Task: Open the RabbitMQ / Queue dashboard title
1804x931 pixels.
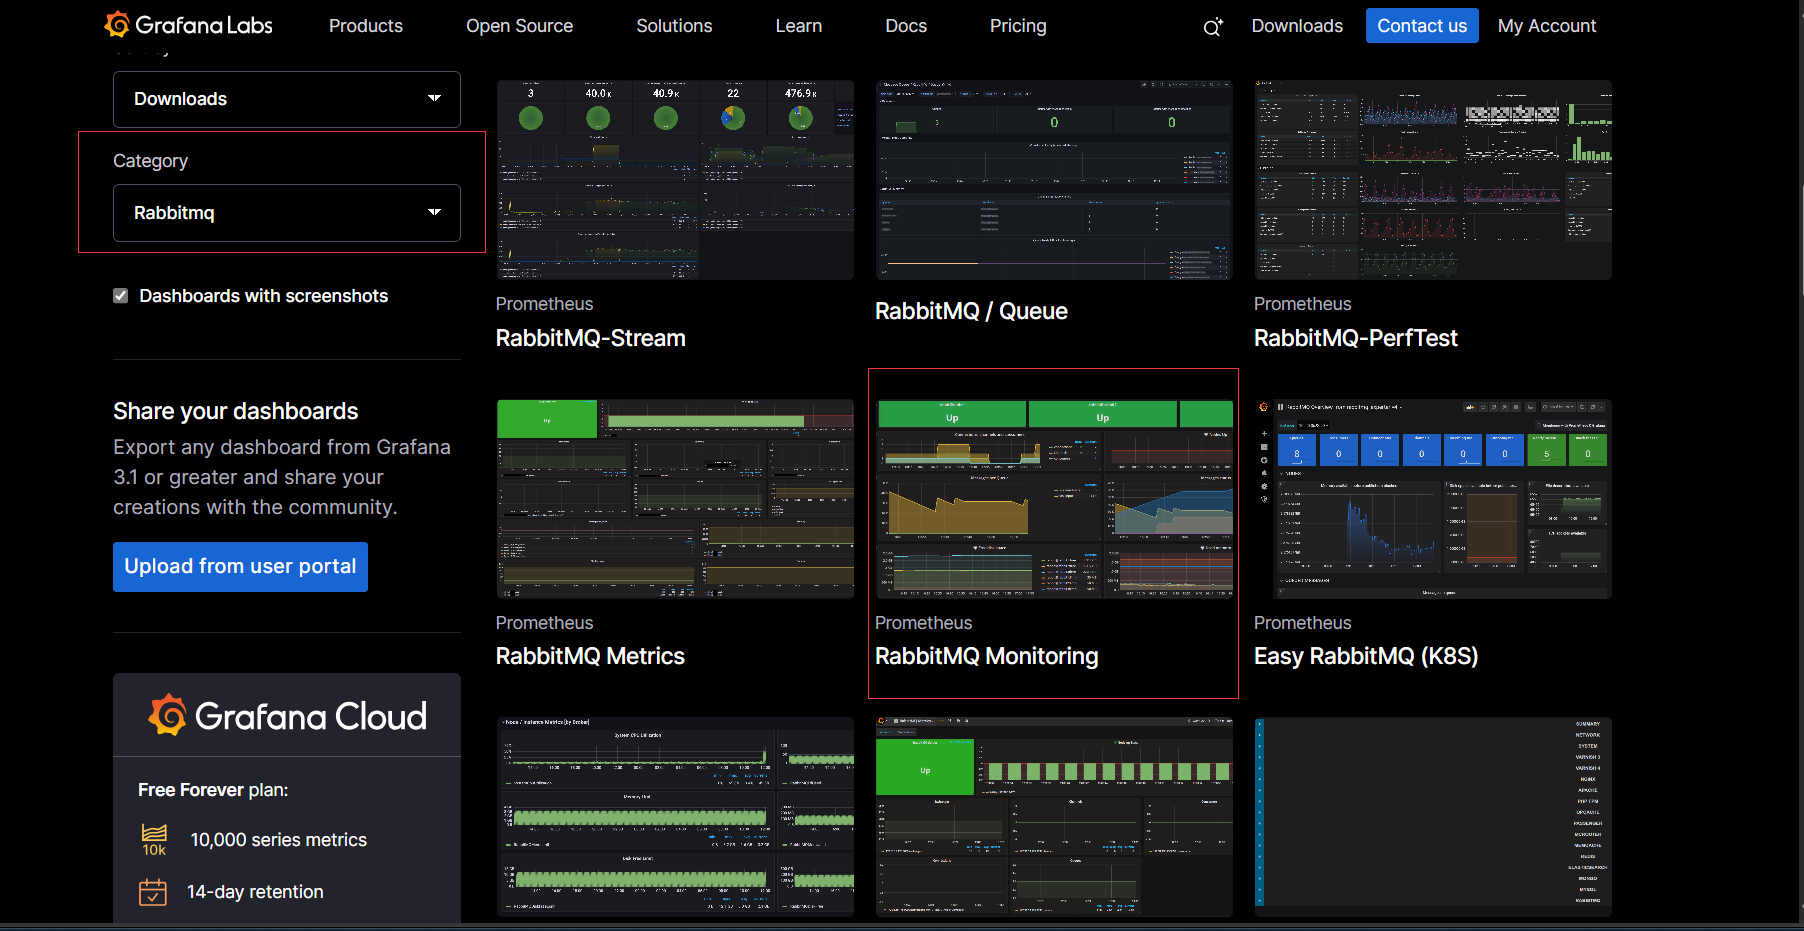Action: coord(971,311)
